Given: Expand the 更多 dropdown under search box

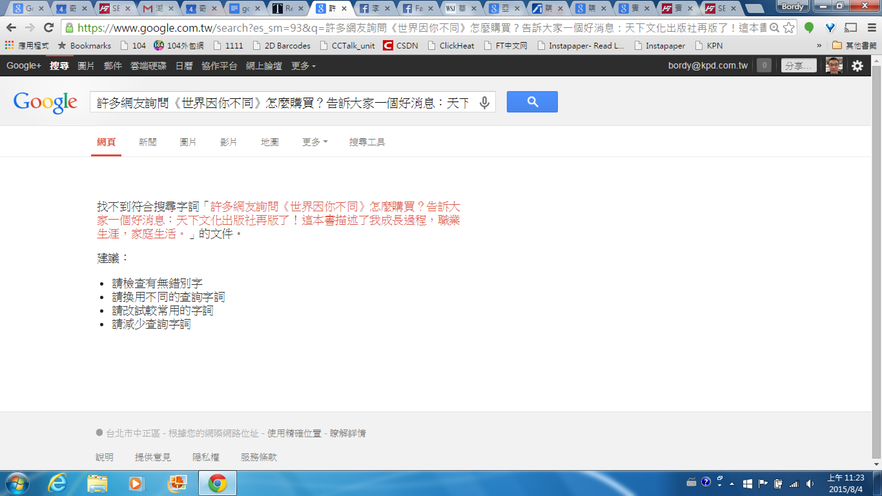Looking at the screenshot, I should click(x=314, y=142).
